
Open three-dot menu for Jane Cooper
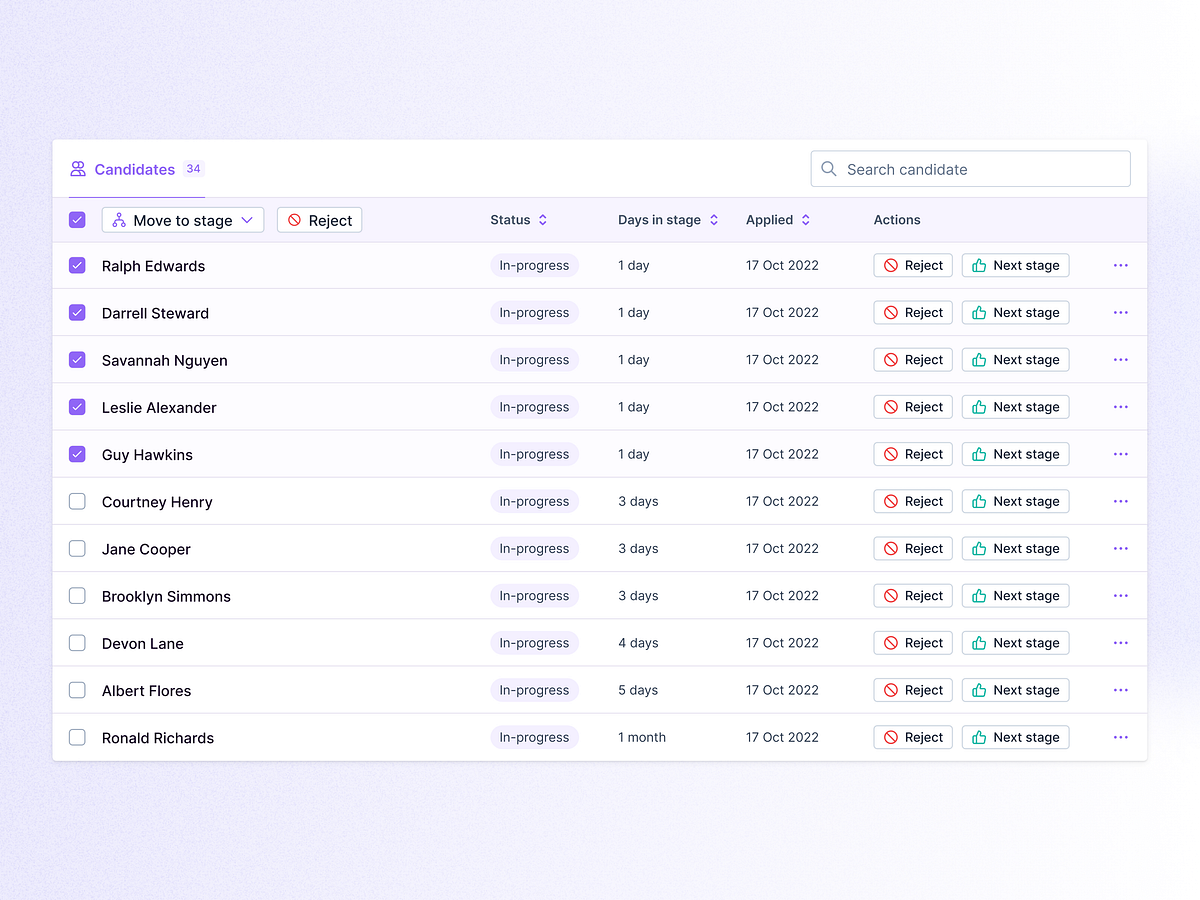pyautogui.click(x=1120, y=549)
